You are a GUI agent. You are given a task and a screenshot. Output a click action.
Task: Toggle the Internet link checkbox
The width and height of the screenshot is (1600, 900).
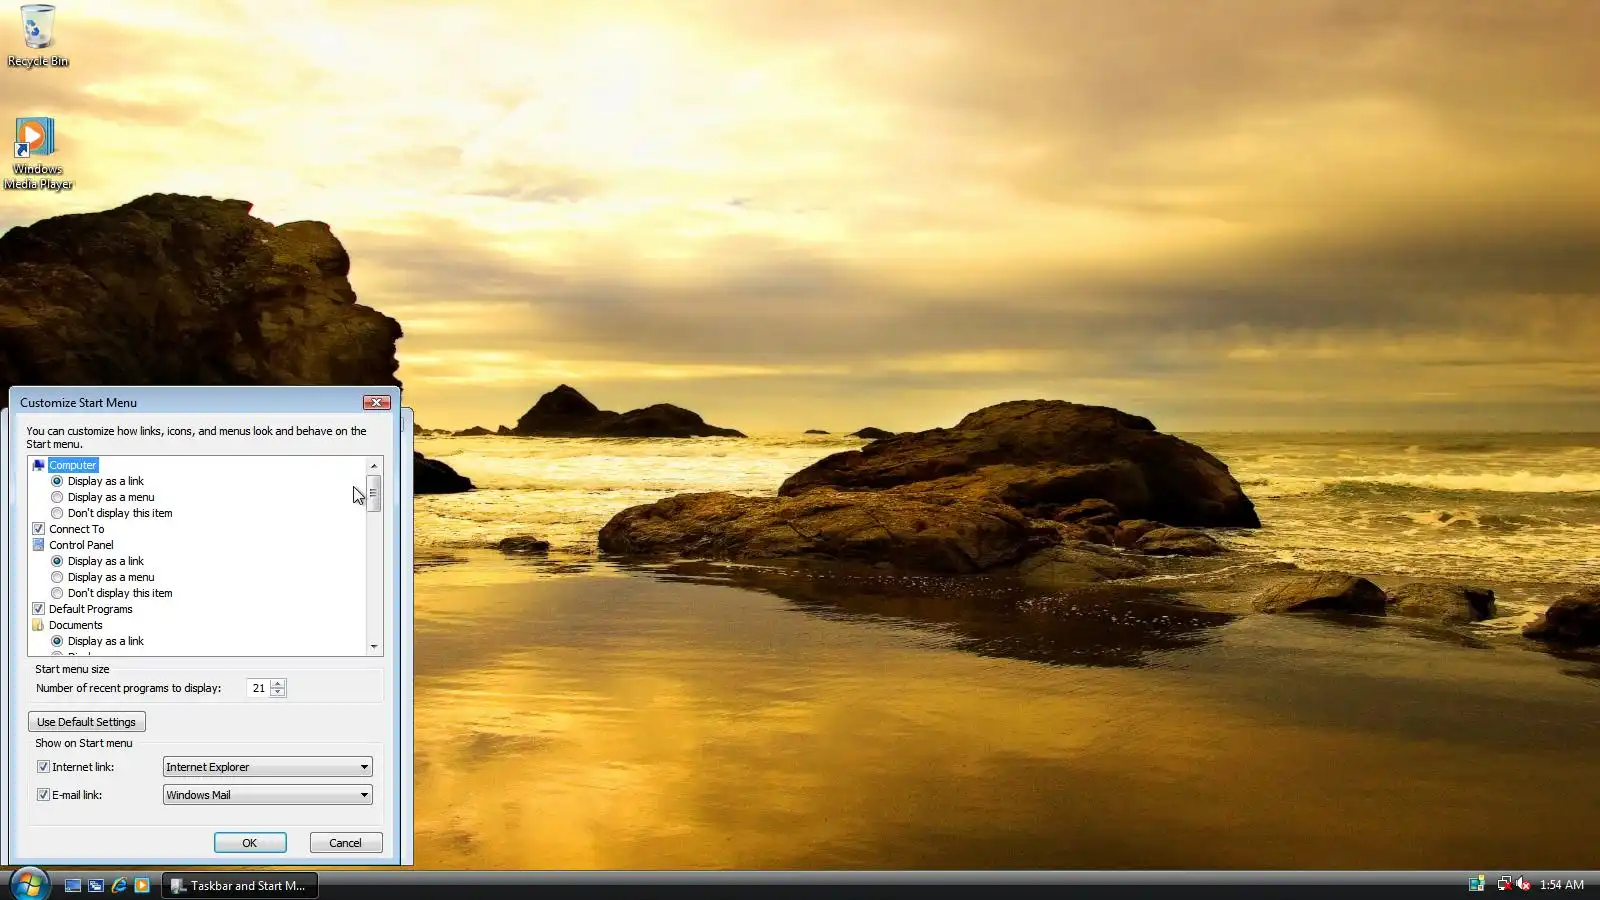coord(43,767)
